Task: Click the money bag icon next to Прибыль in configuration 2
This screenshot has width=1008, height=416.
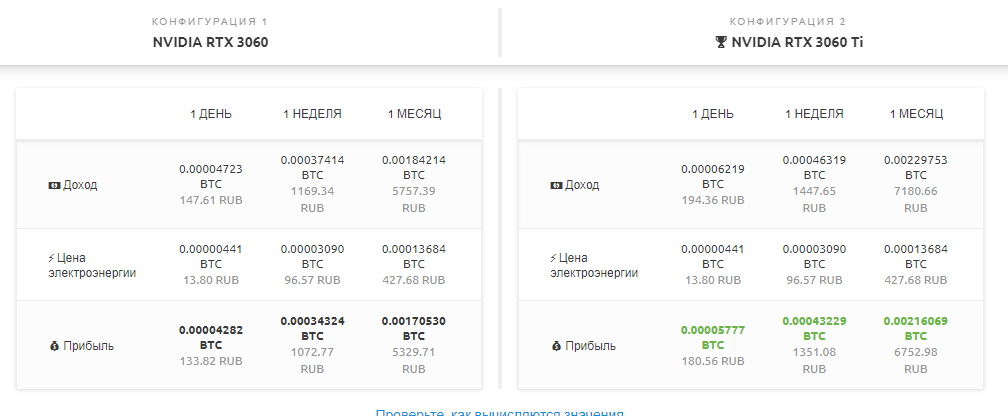Action: [x=557, y=346]
